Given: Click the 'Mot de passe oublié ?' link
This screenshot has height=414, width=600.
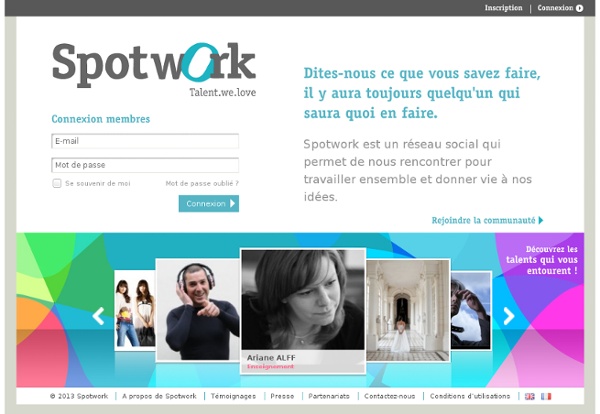Looking at the screenshot, I should [x=202, y=183].
